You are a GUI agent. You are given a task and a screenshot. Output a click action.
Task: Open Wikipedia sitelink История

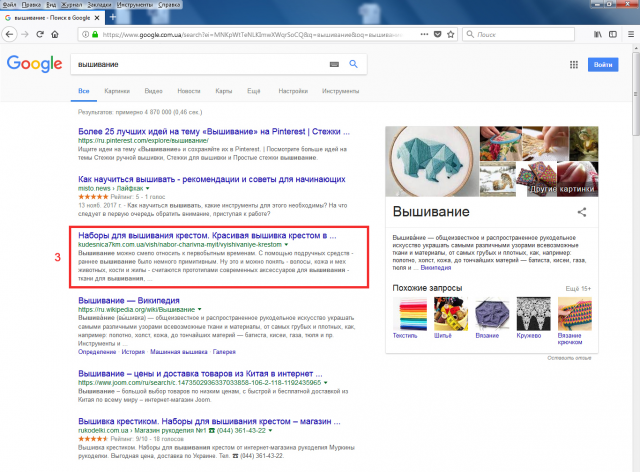(133, 352)
